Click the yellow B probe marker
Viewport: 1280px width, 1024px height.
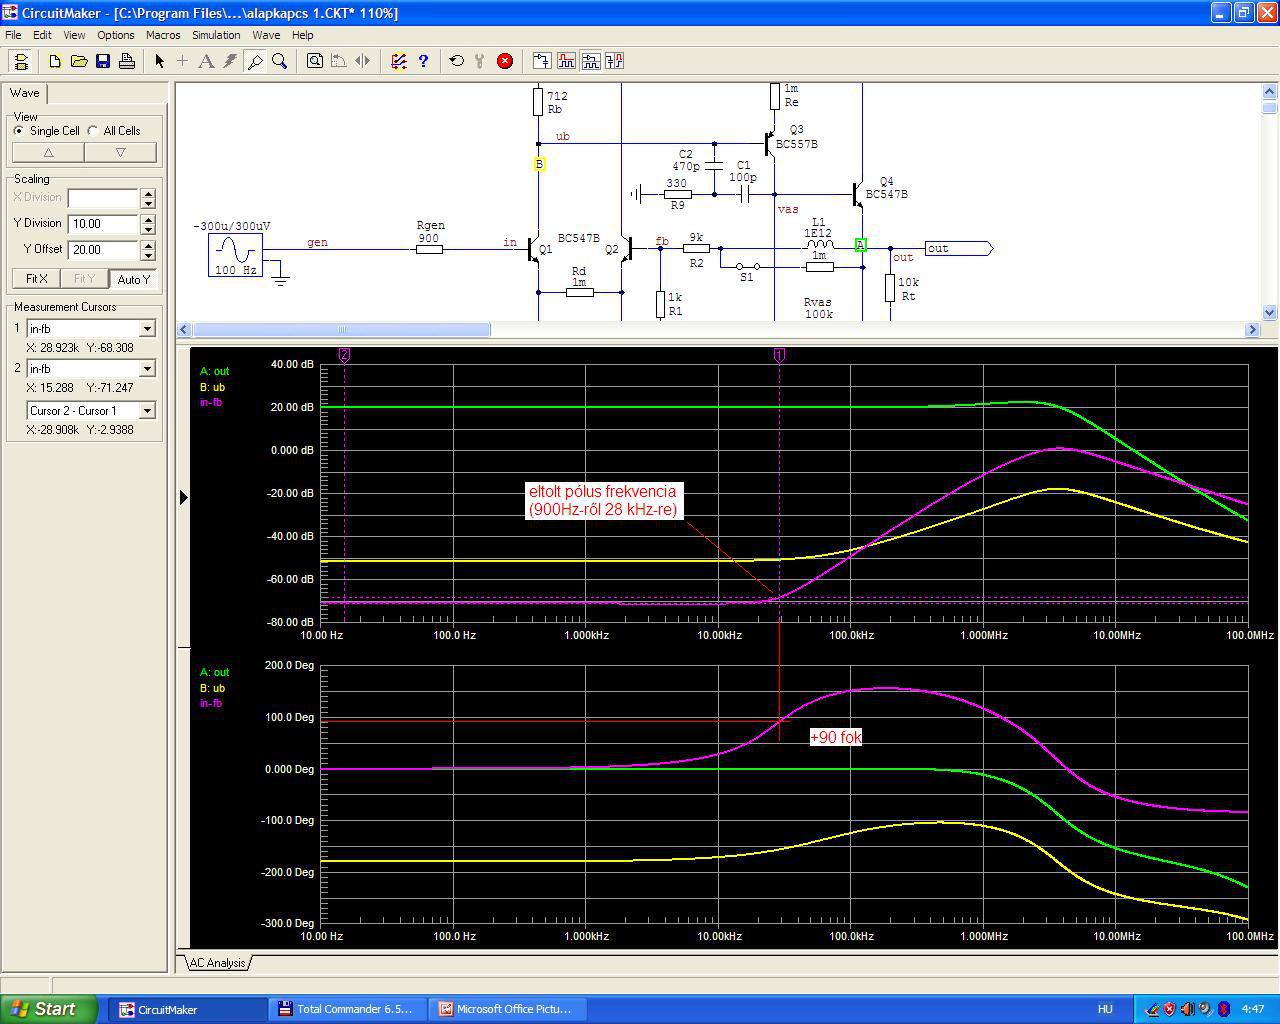click(539, 164)
